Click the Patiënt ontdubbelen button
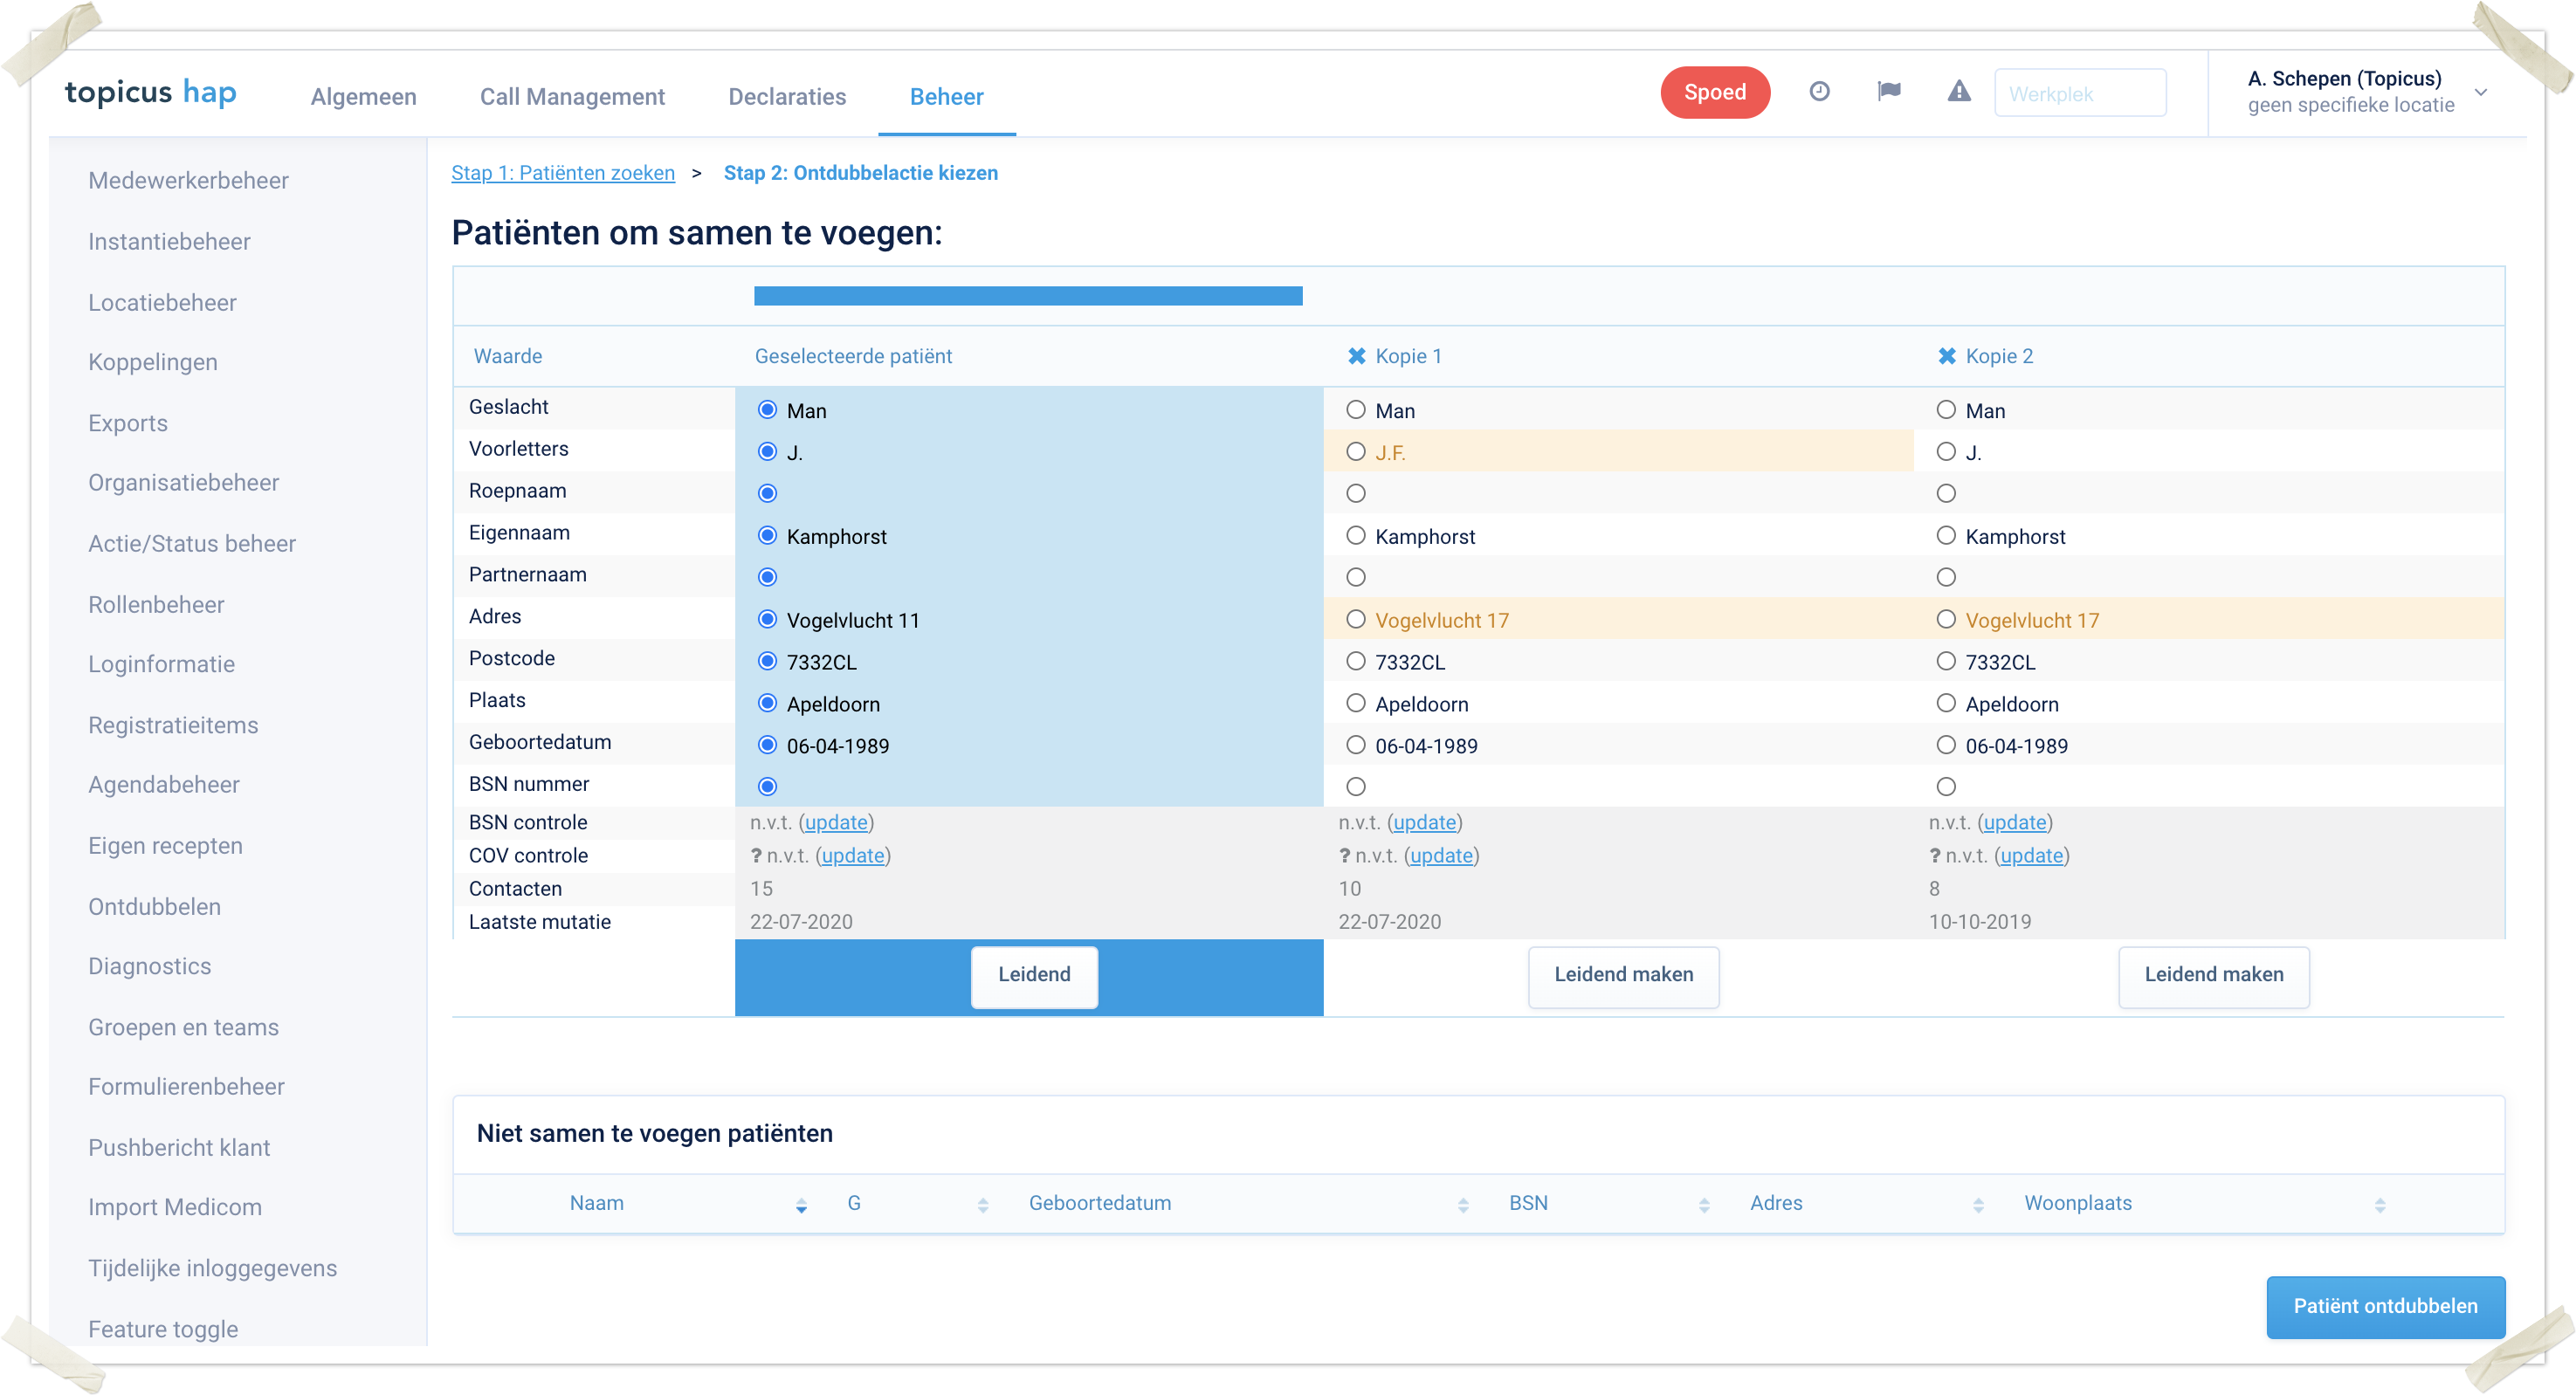2576x1395 pixels. [2384, 1305]
